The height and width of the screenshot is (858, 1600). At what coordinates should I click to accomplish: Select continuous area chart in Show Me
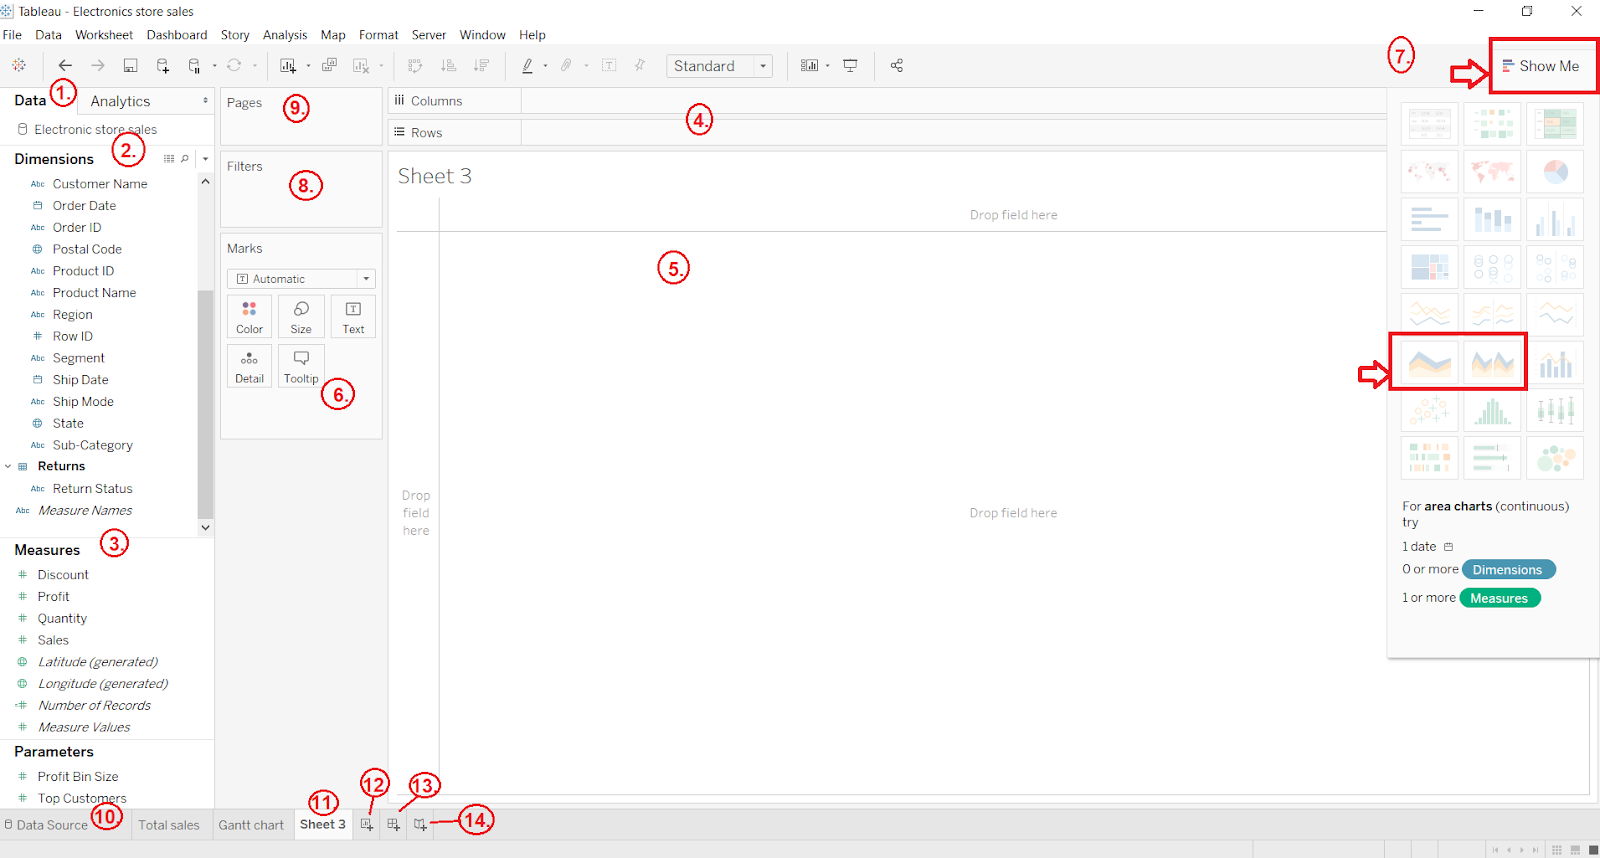pos(1430,363)
